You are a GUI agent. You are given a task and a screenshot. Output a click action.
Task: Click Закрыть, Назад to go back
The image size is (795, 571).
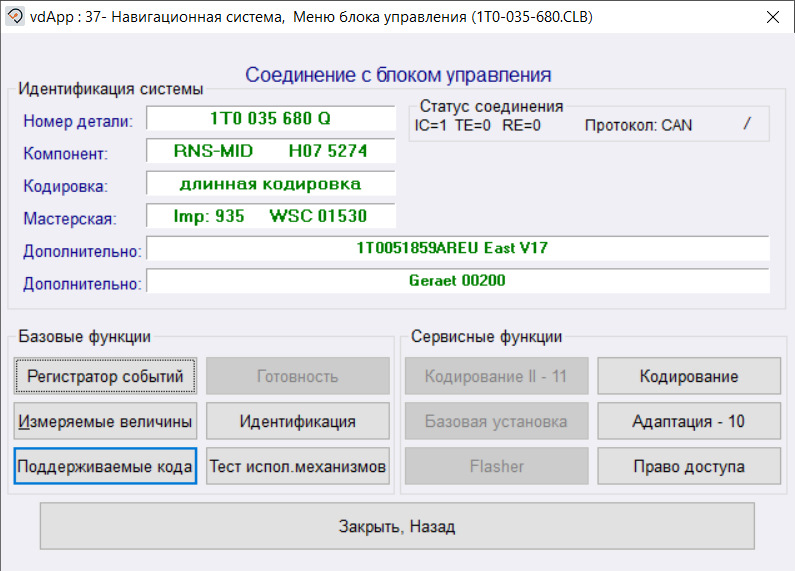click(x=397, y=526)
